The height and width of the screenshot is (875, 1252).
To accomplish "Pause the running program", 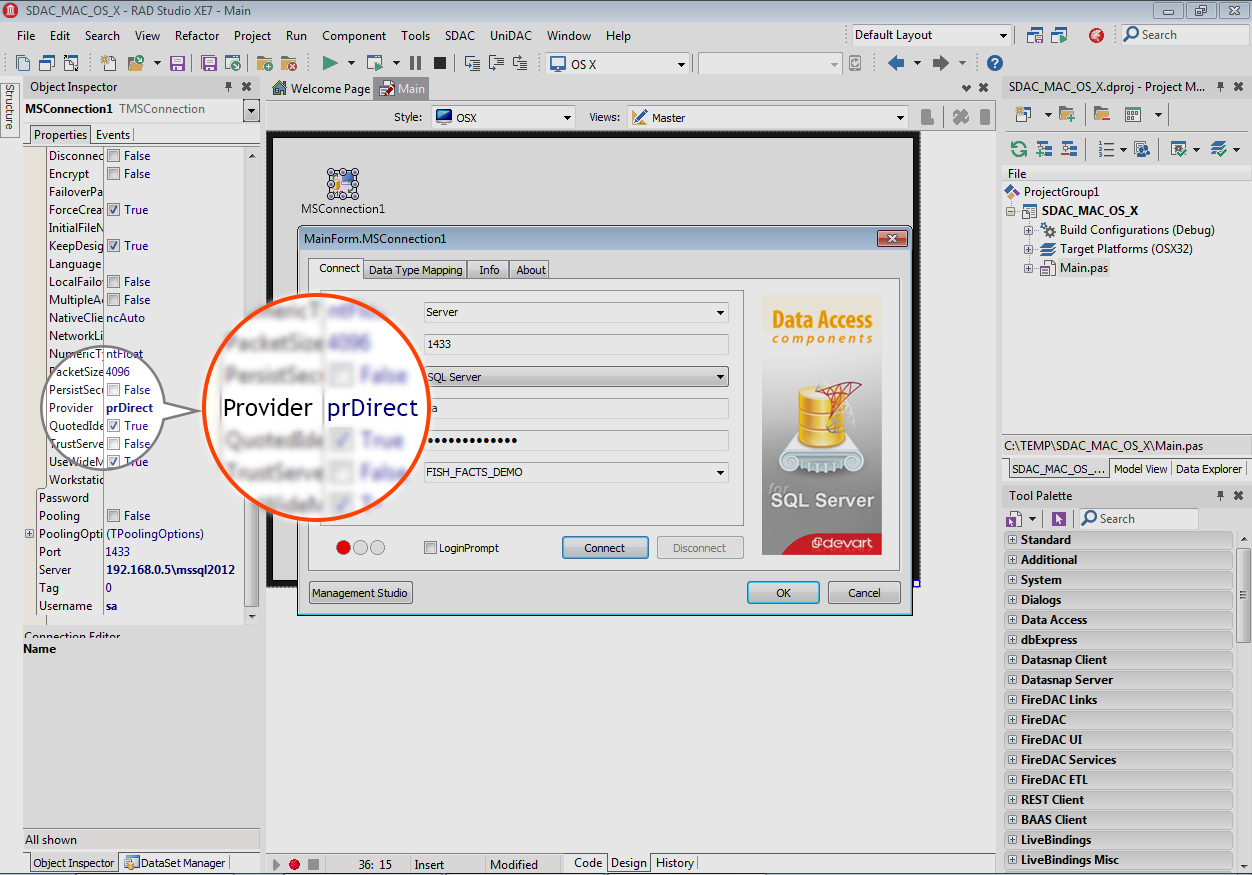I will pyautogui.click(x=415, y=63).
